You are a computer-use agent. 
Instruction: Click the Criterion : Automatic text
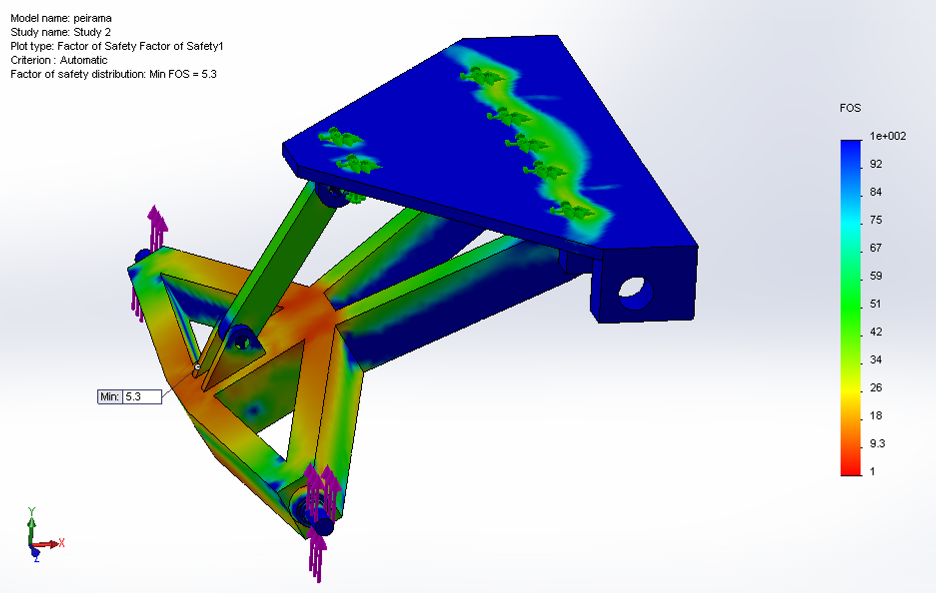pos(59,60)
